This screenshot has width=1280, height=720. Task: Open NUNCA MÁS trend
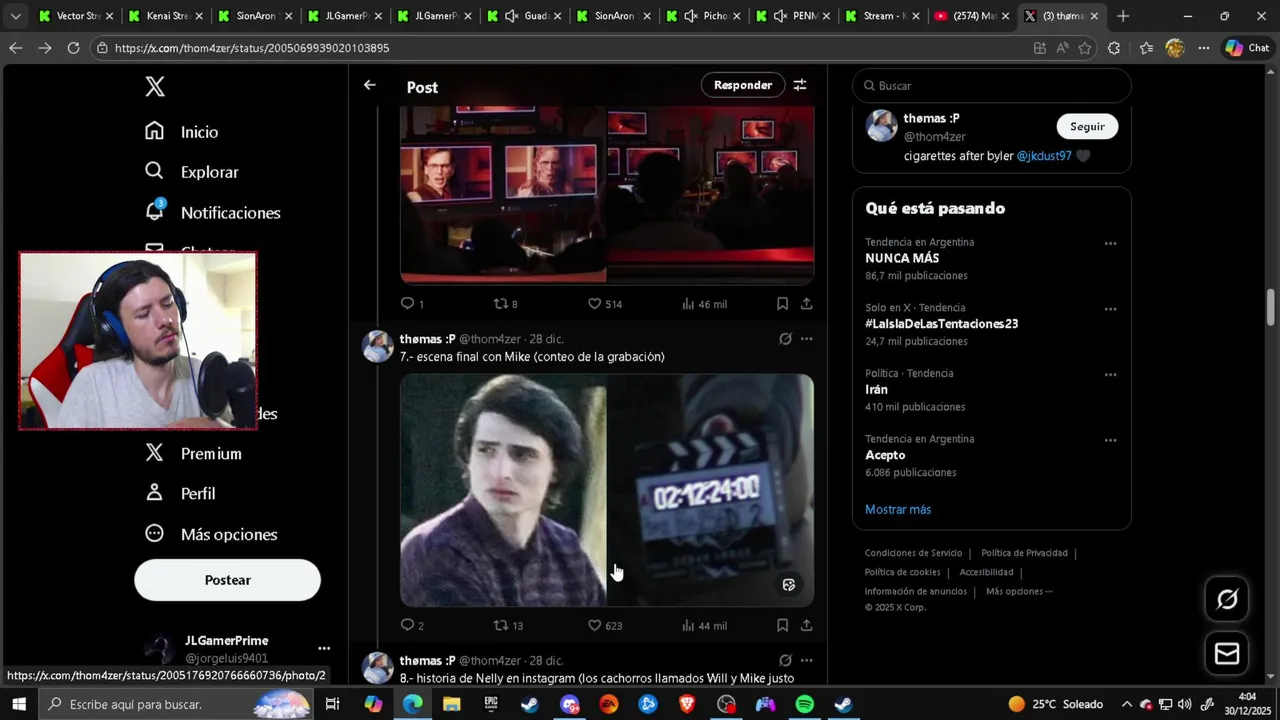[x=902, y=258]
